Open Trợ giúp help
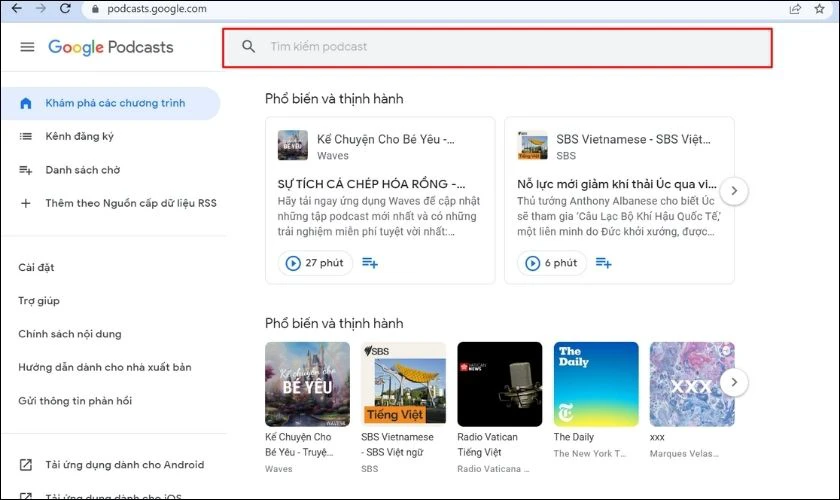Viewport: 840px width, 500px height. (39, 301)
